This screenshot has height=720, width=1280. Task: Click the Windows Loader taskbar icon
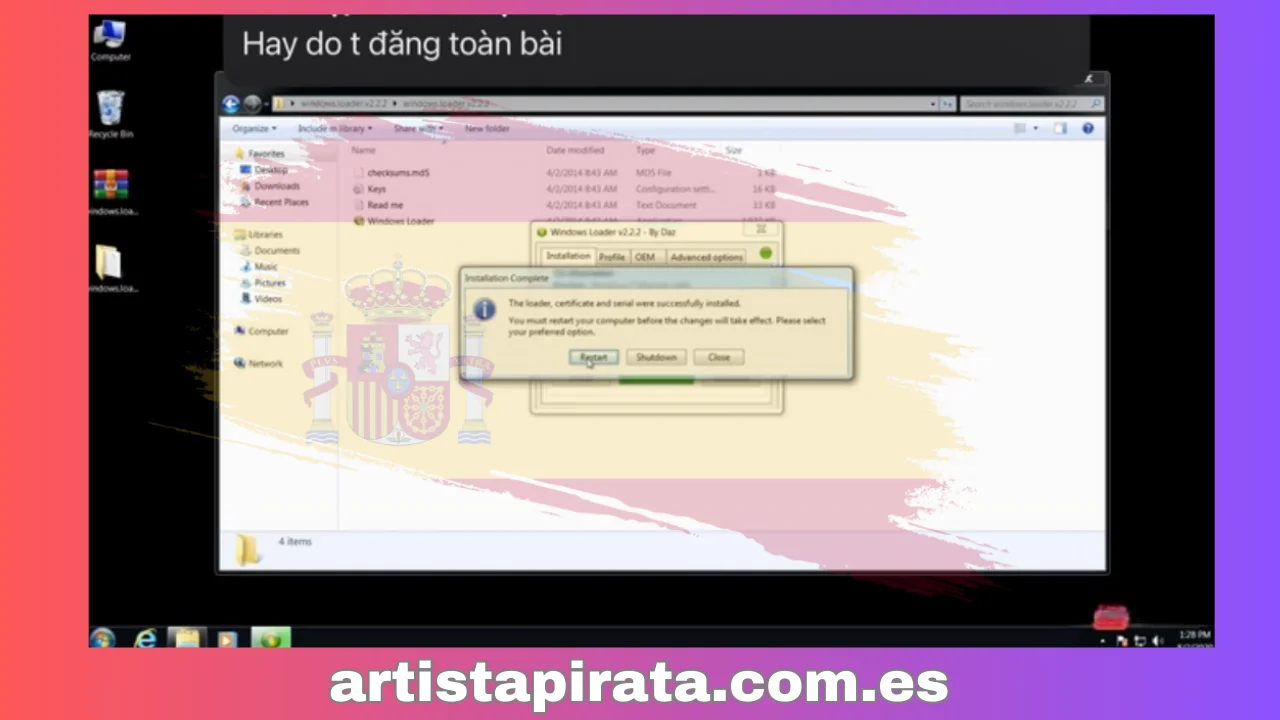269,638
